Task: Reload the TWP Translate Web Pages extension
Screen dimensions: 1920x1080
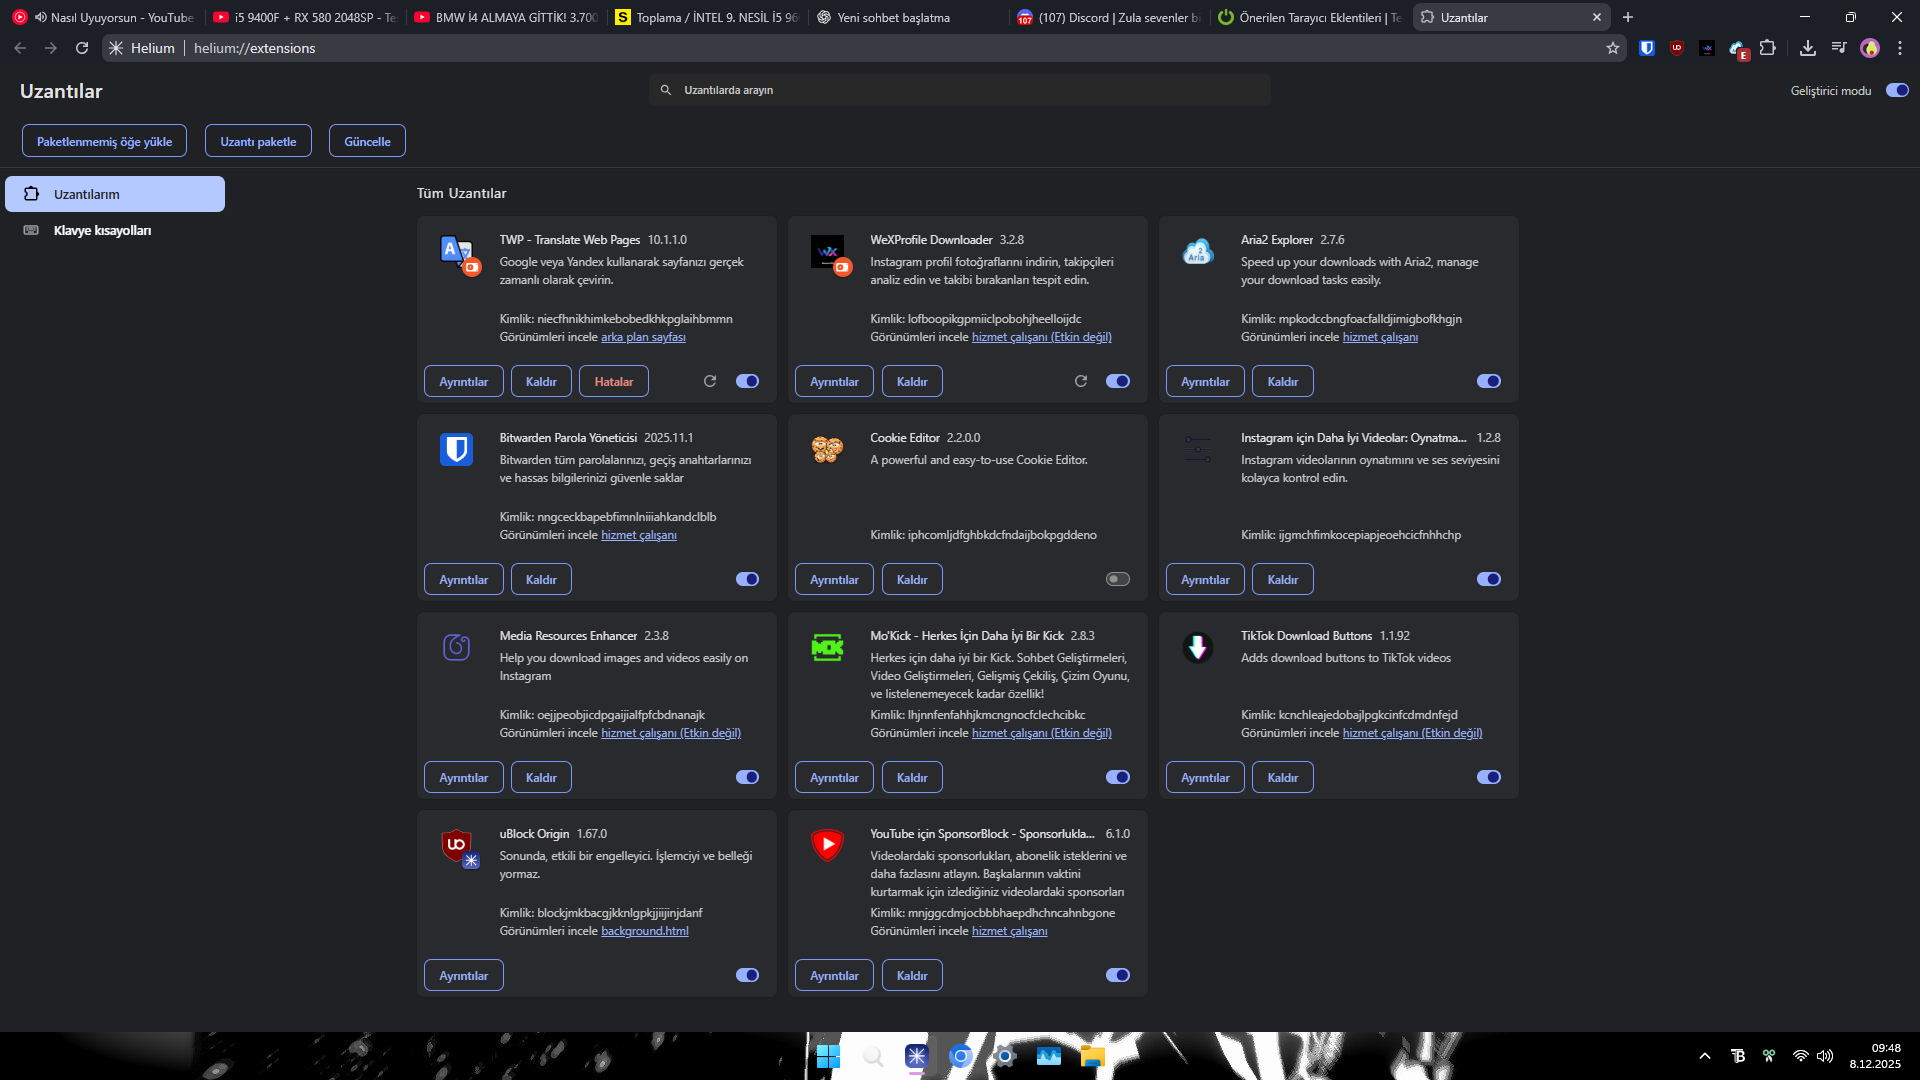Action: [710, 381]
